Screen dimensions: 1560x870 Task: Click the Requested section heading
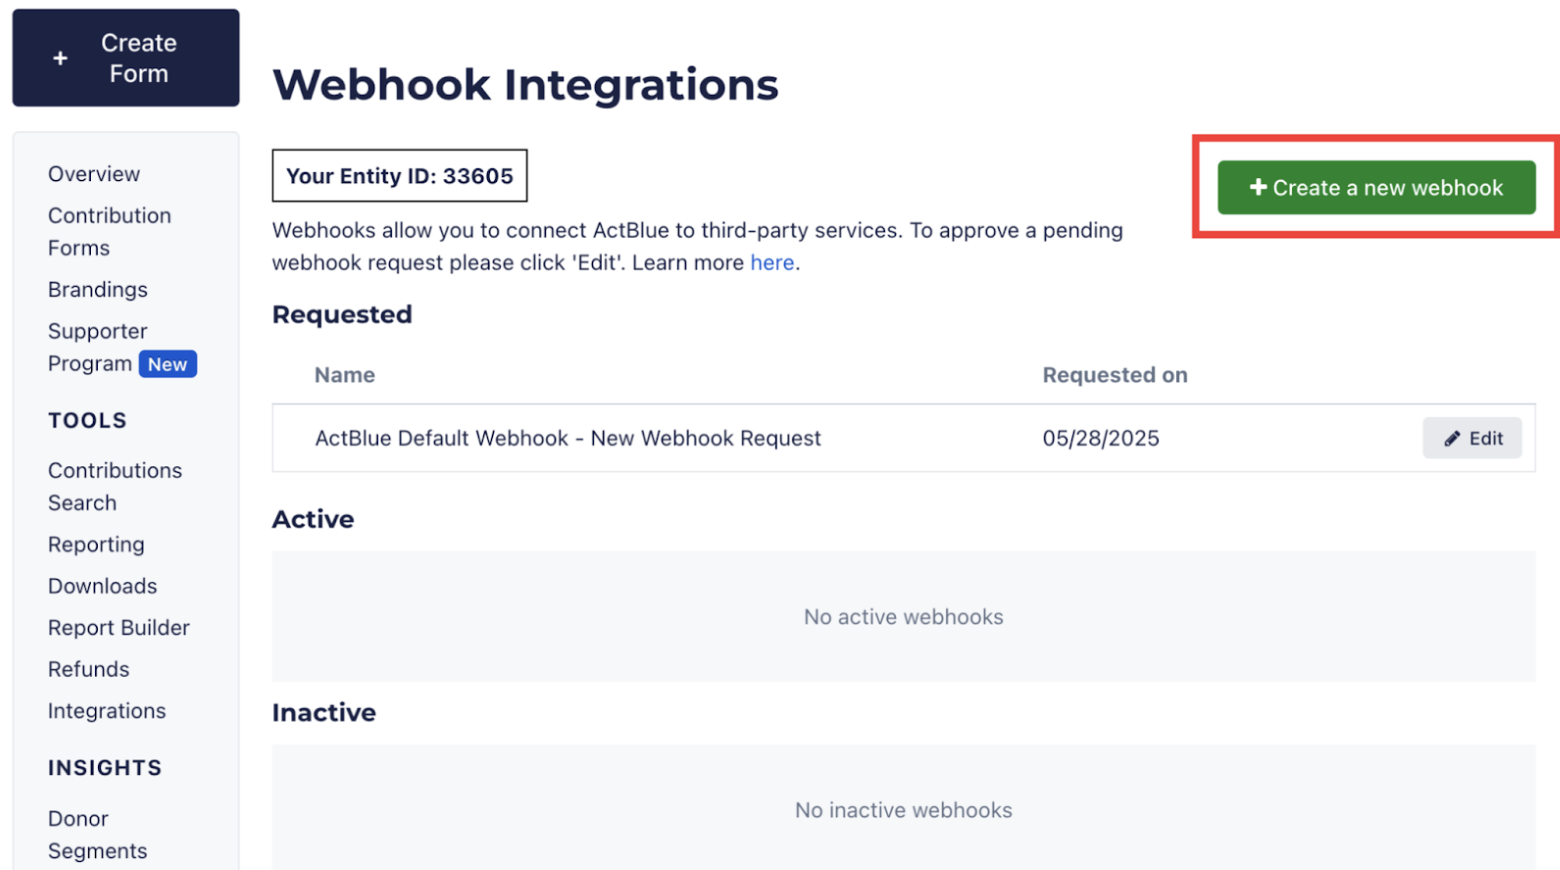[x=342, y=314]
